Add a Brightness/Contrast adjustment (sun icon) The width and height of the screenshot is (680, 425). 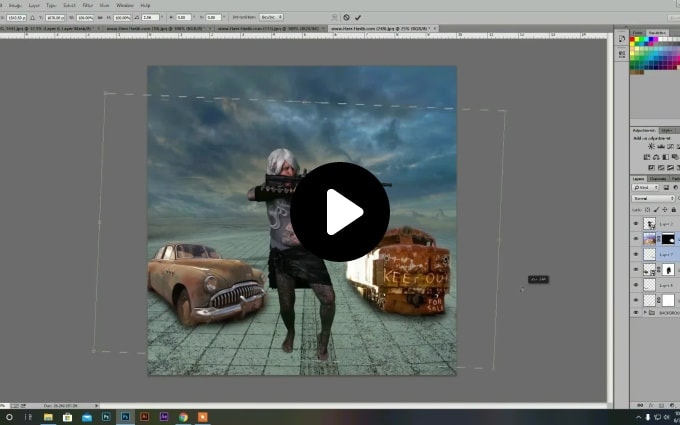[x=651, y=147]
